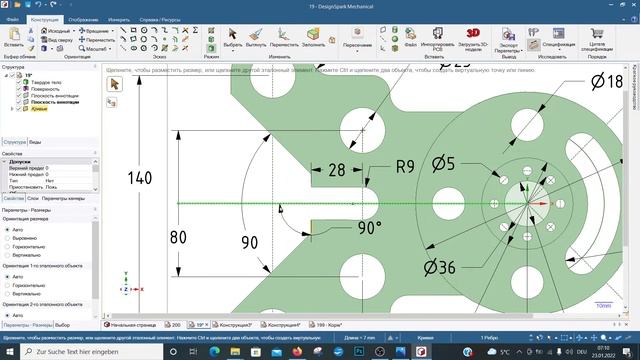Click the quick guide help icon at ribbon right
Screen dimensions: 640x360
tap(634, 20)
